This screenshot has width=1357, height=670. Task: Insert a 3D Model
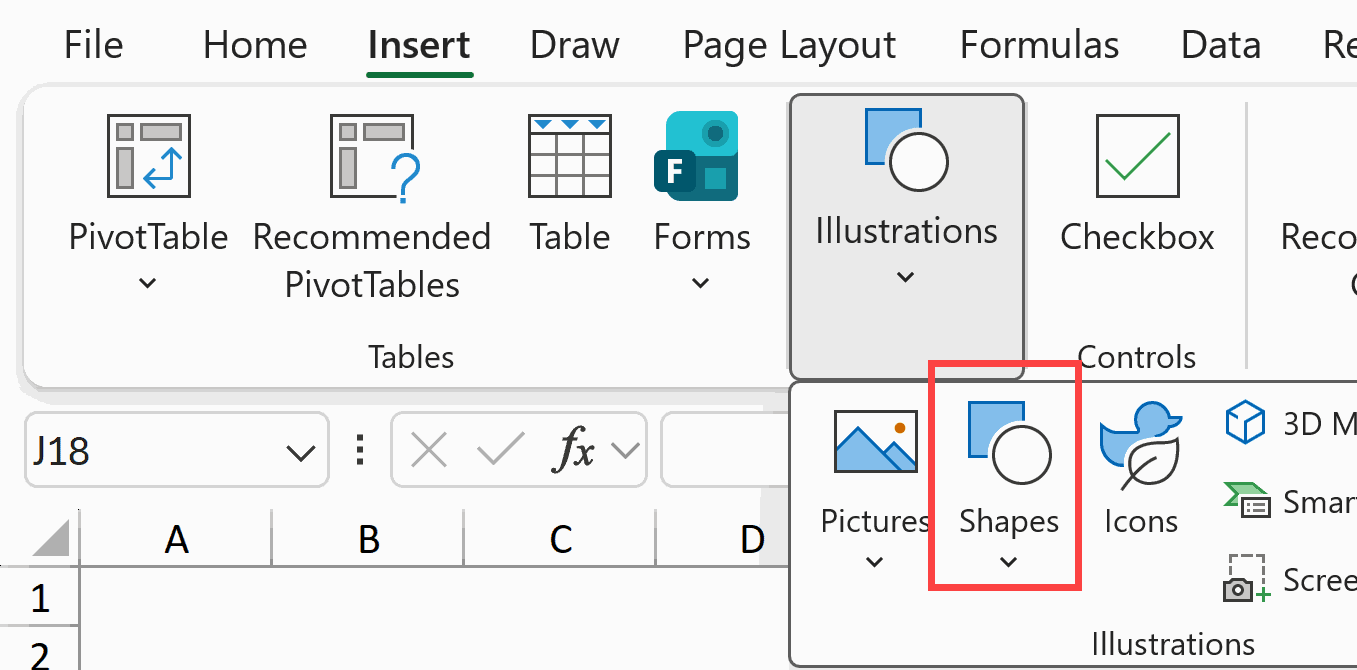1280,424
